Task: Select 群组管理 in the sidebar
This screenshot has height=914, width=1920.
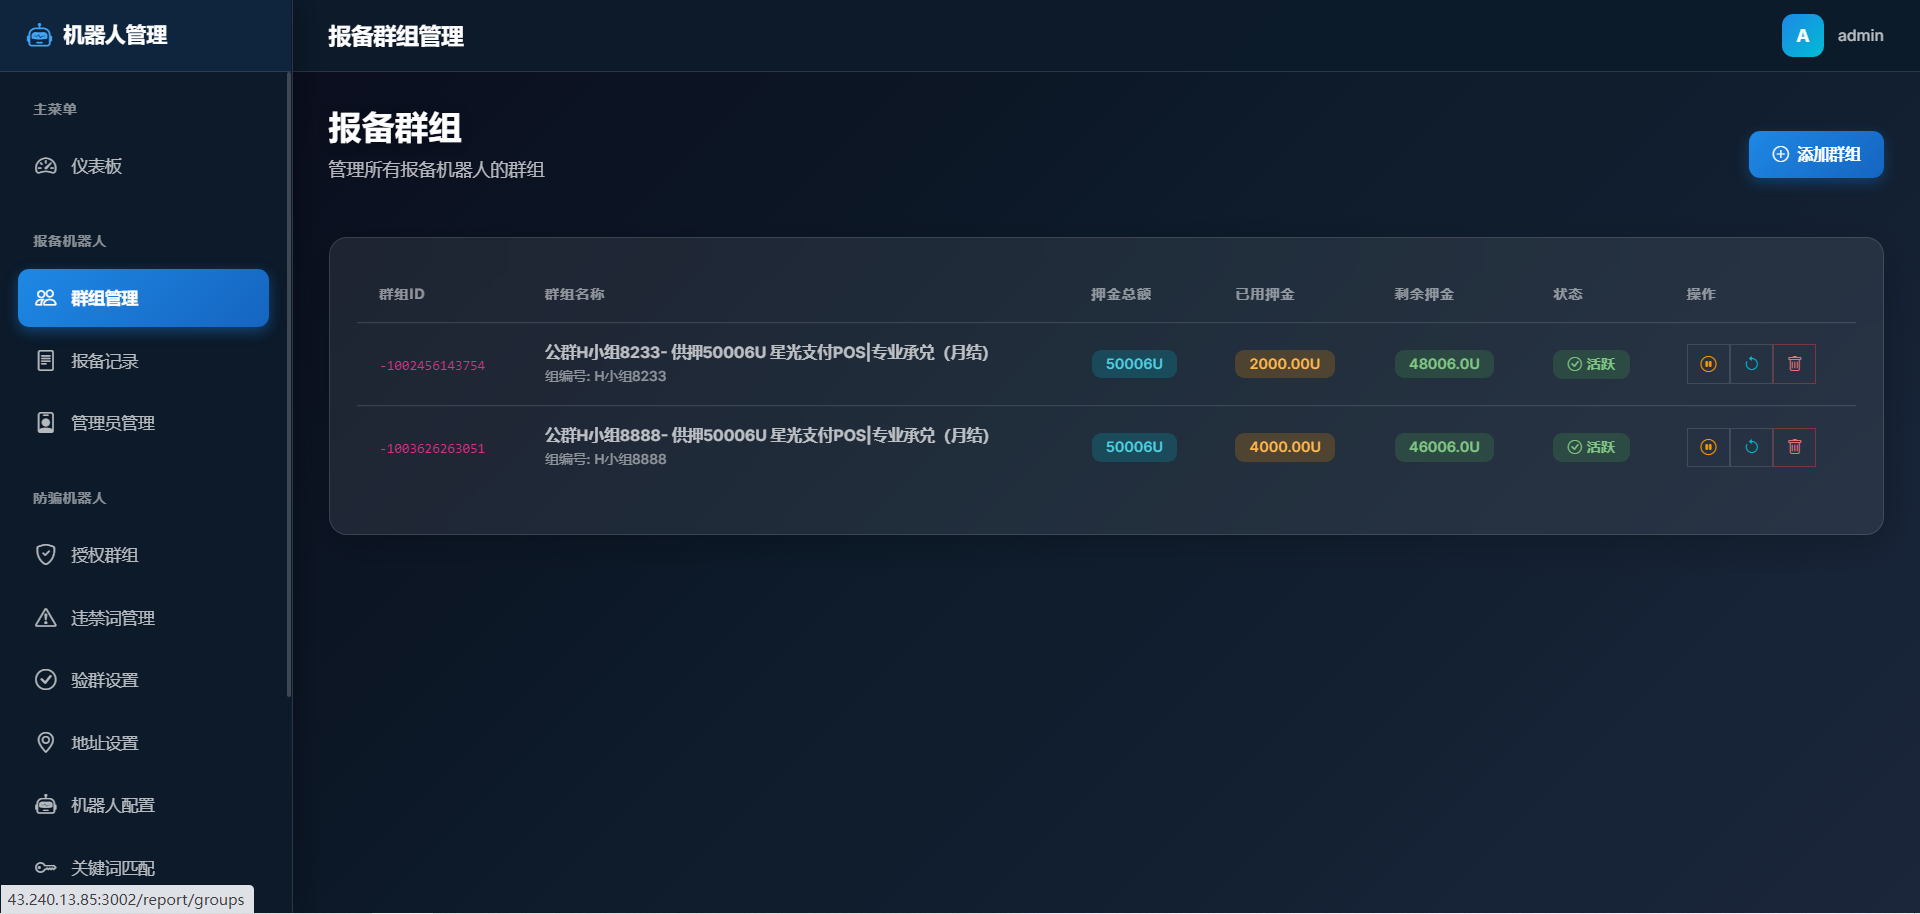Action: tap(143, 298)
